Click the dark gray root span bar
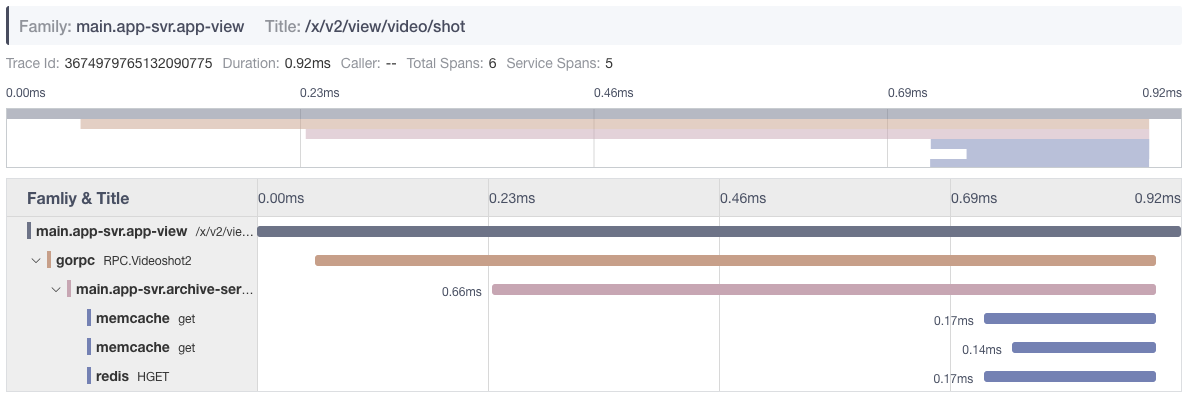Image resolution: width=1190 pixels, height=396 pixels. pyautogui.click(x=719, y=231)
